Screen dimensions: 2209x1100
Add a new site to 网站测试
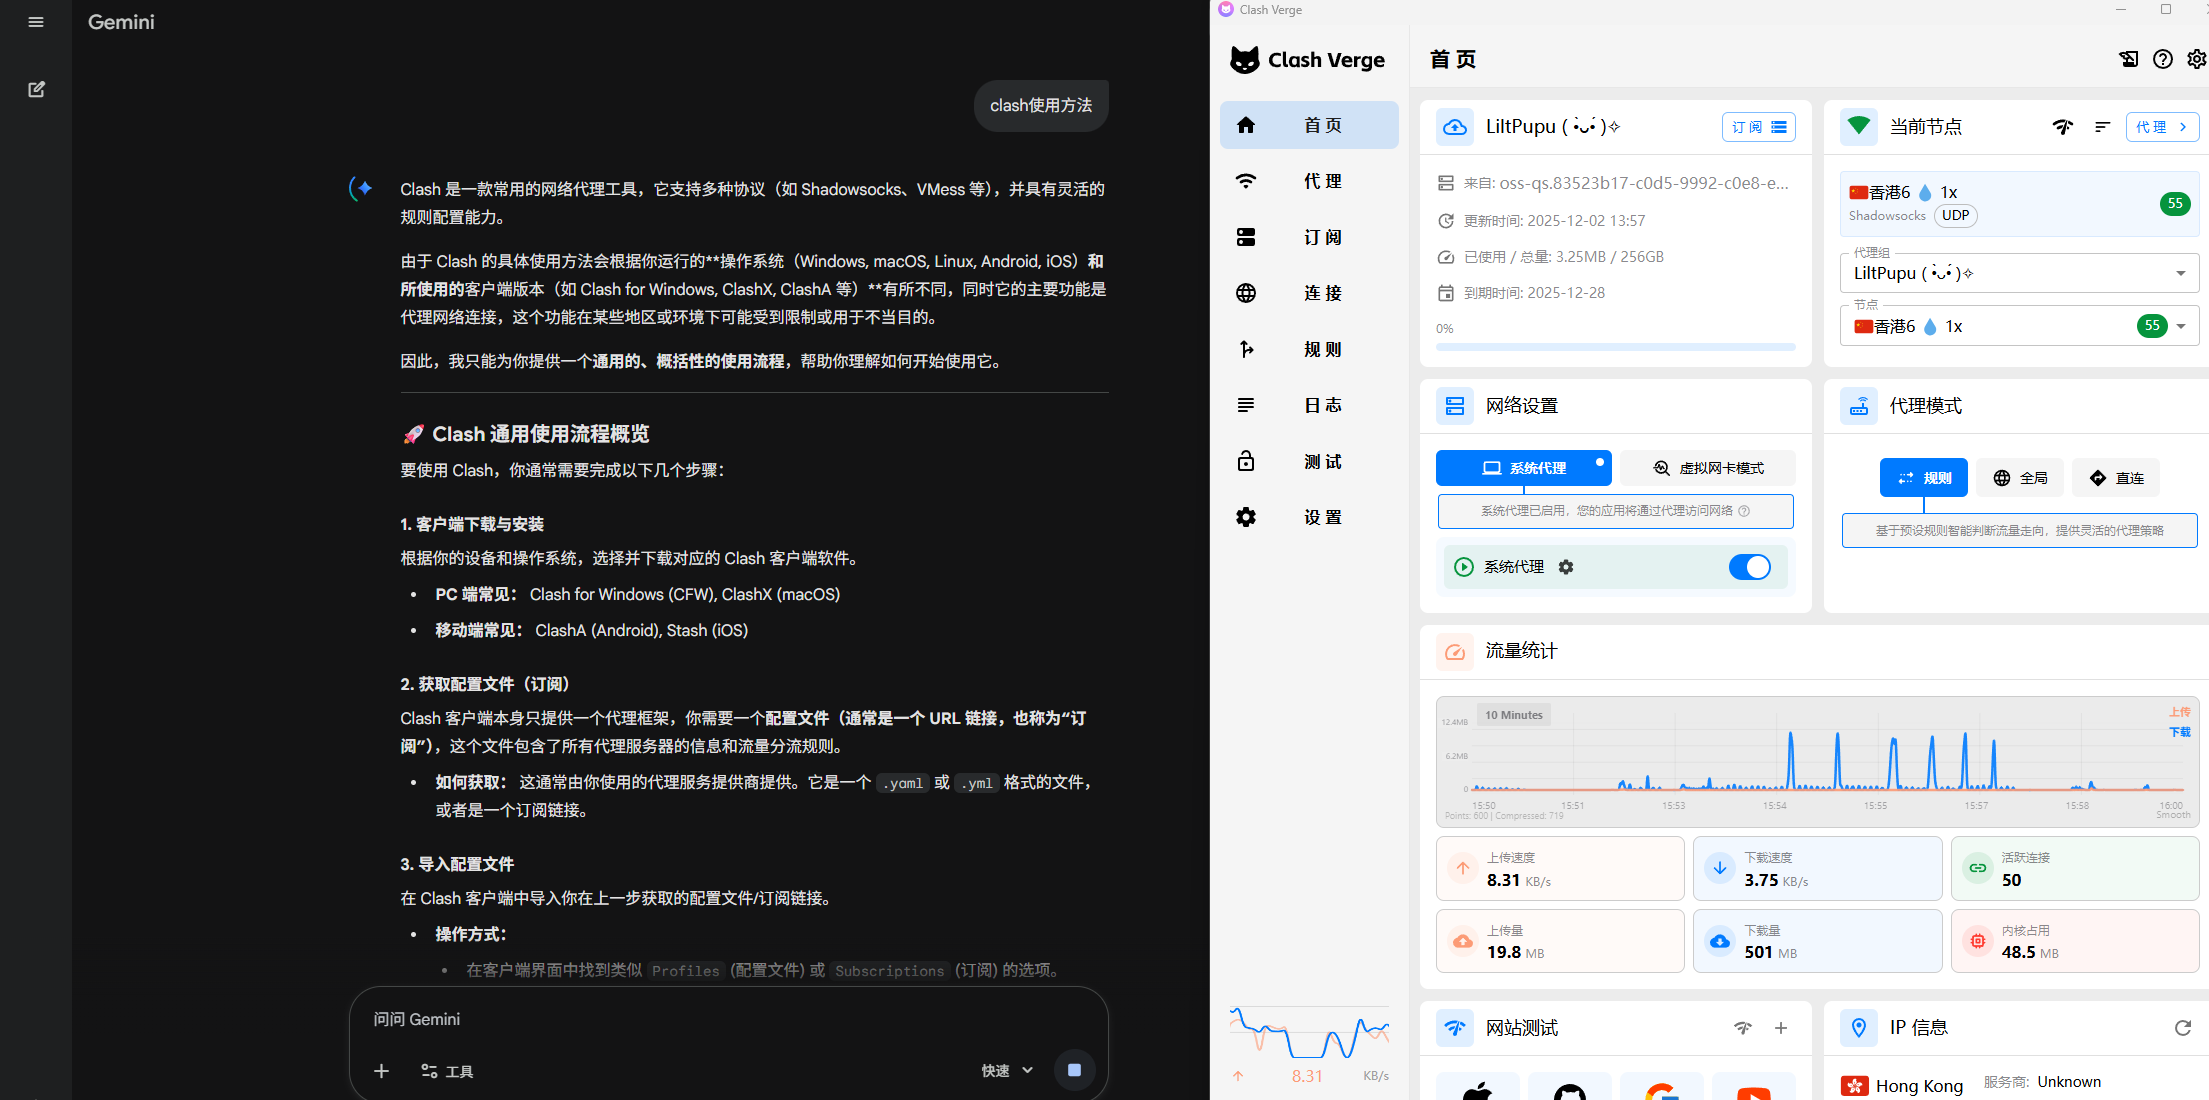tap(1781, 1028)
